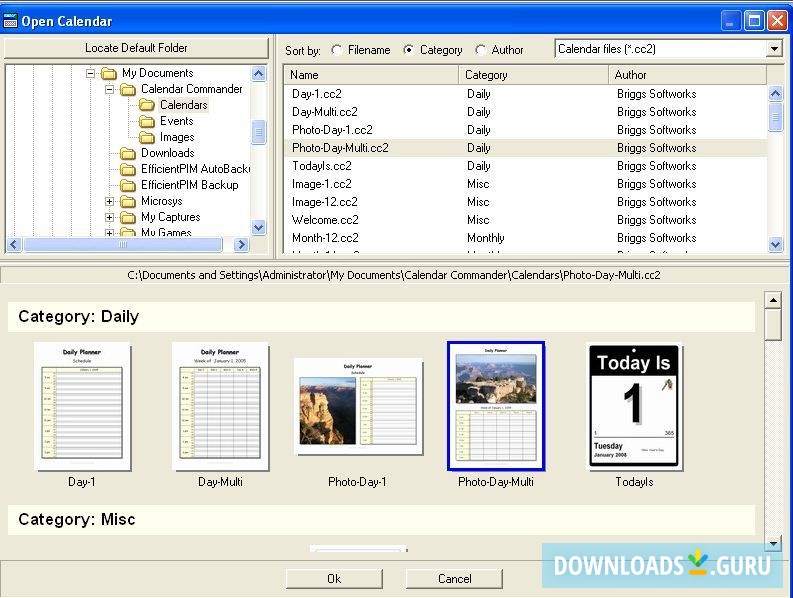Click the Open Calendar title bar icon

click(x=10, y=21)
